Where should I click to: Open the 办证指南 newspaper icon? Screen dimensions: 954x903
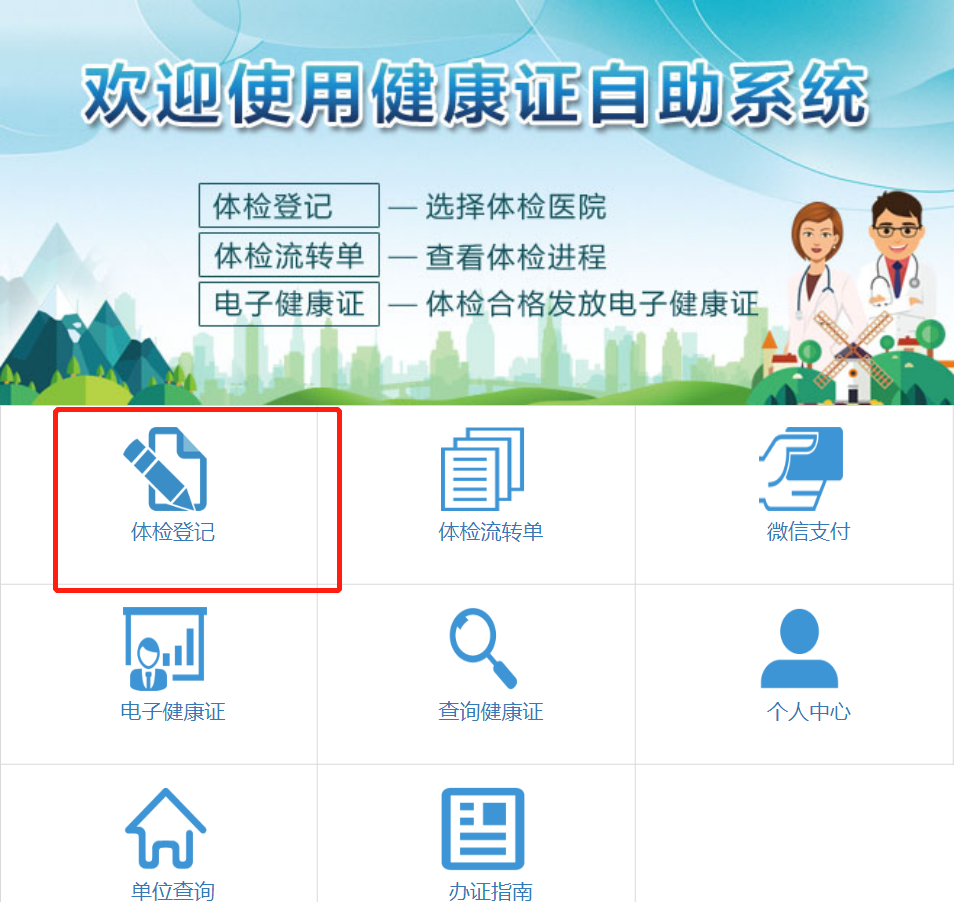coord(483,829)
